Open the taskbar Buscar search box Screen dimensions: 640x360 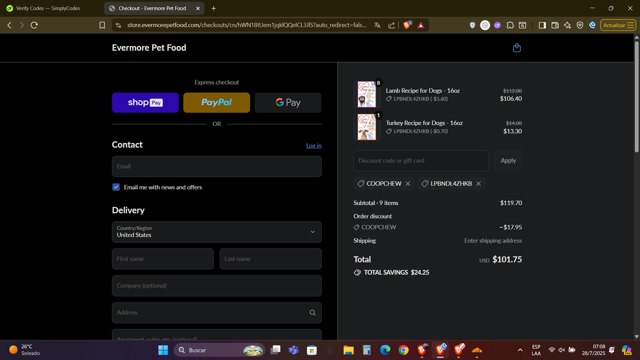(x=220, y=350)
